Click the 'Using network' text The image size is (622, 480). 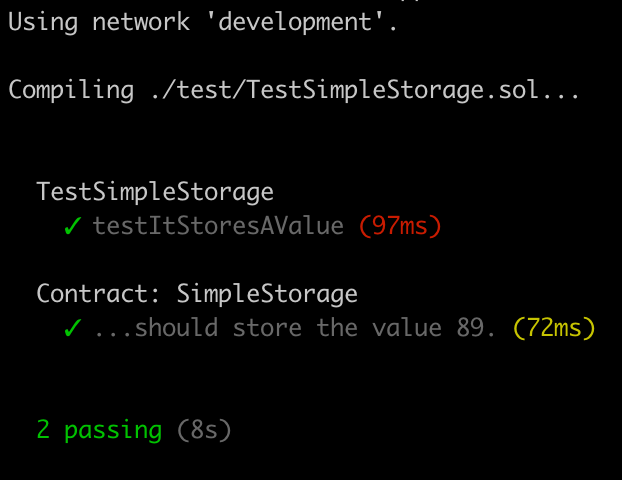click(99, 22)
